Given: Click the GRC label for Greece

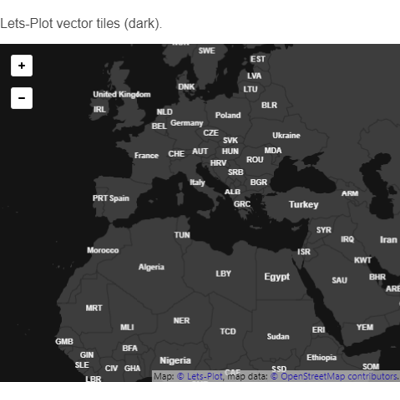Looking at the screenshot, I should (x=242, y=204).
